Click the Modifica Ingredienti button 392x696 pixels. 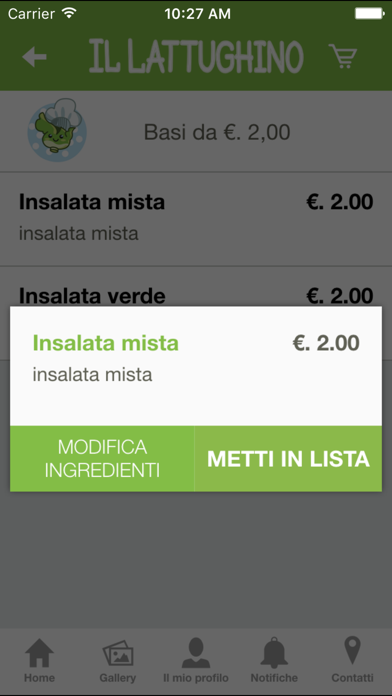pyautogui.click(x=102, y=459)
